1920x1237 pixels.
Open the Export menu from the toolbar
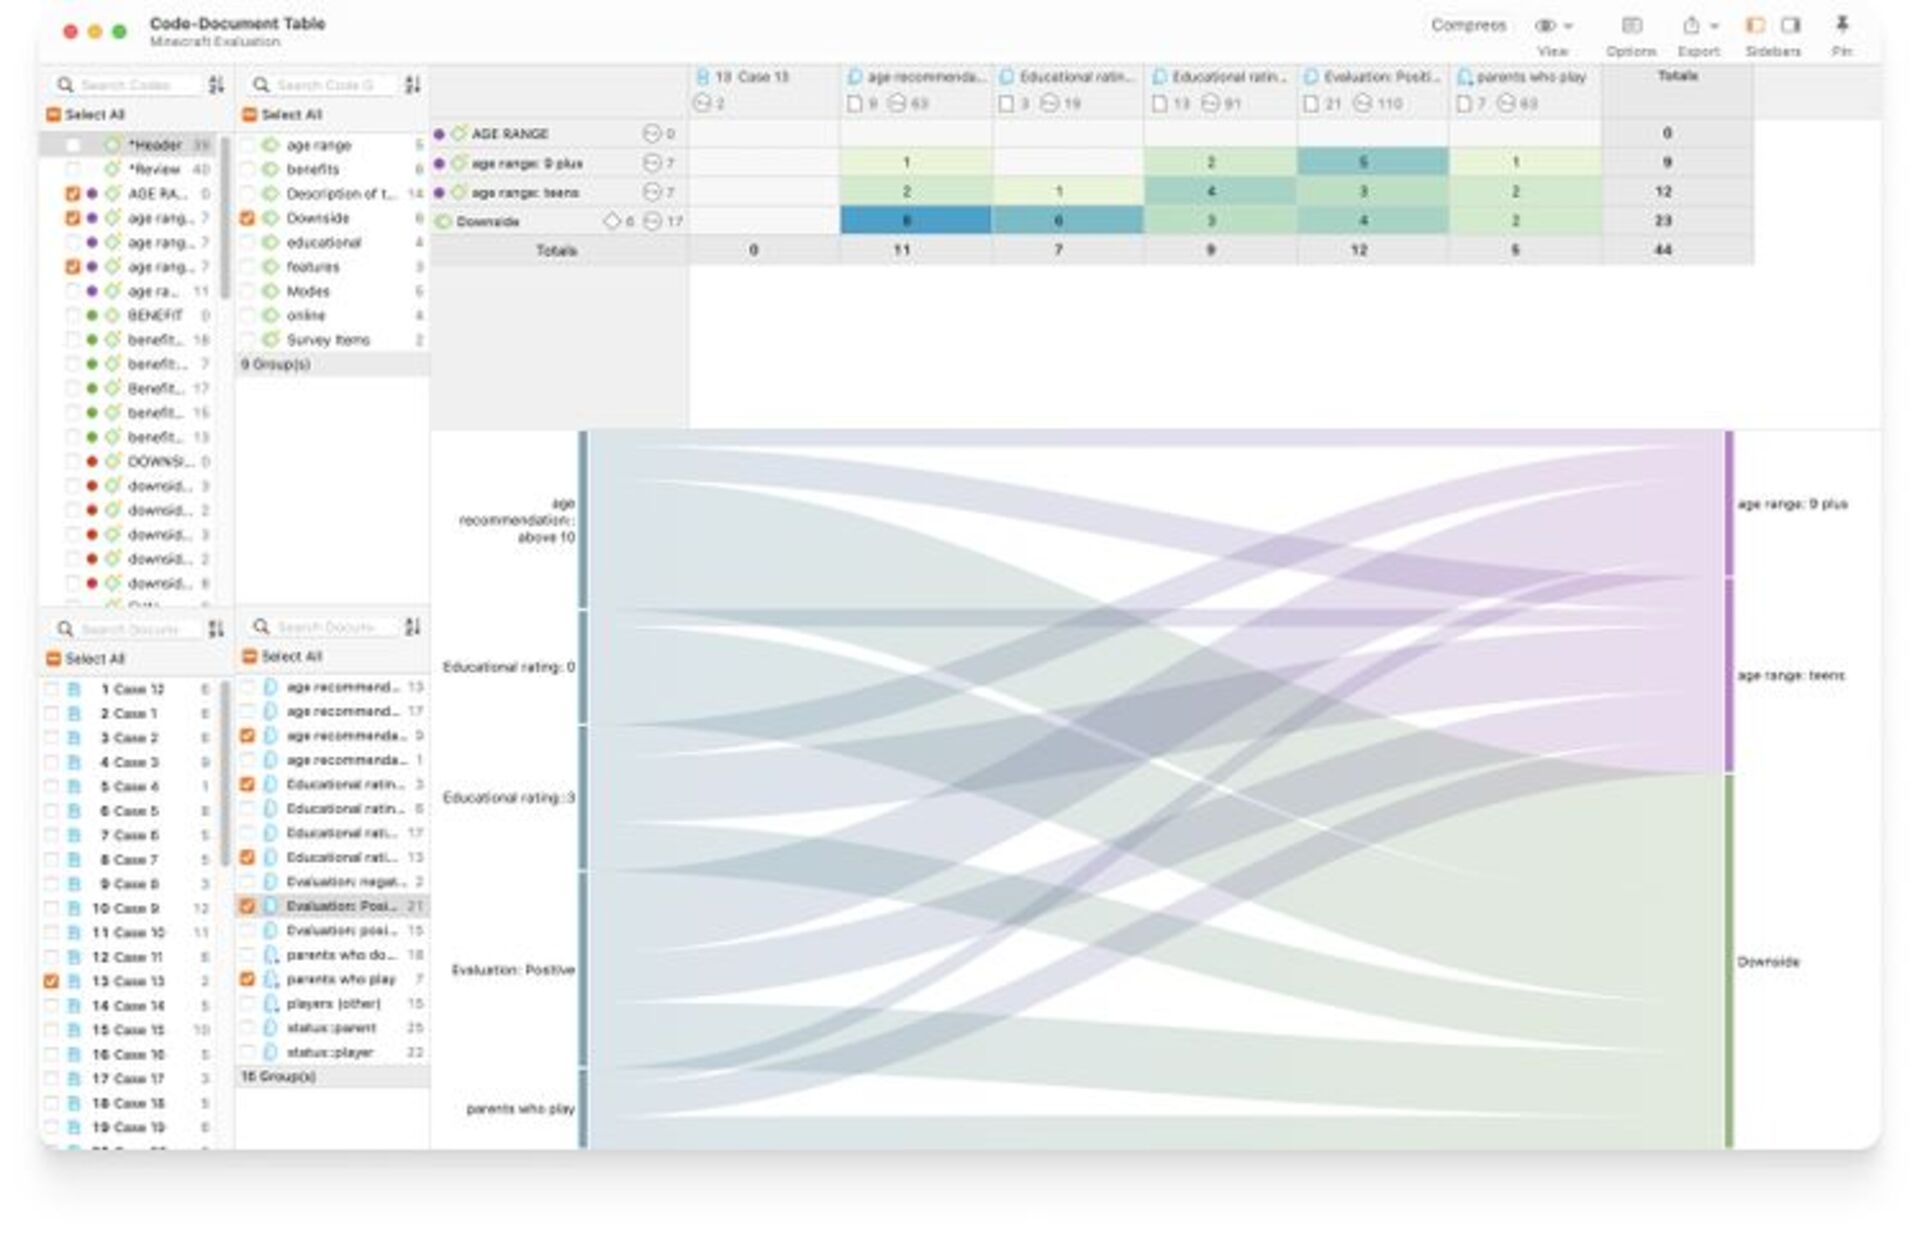pos(1693,26)
